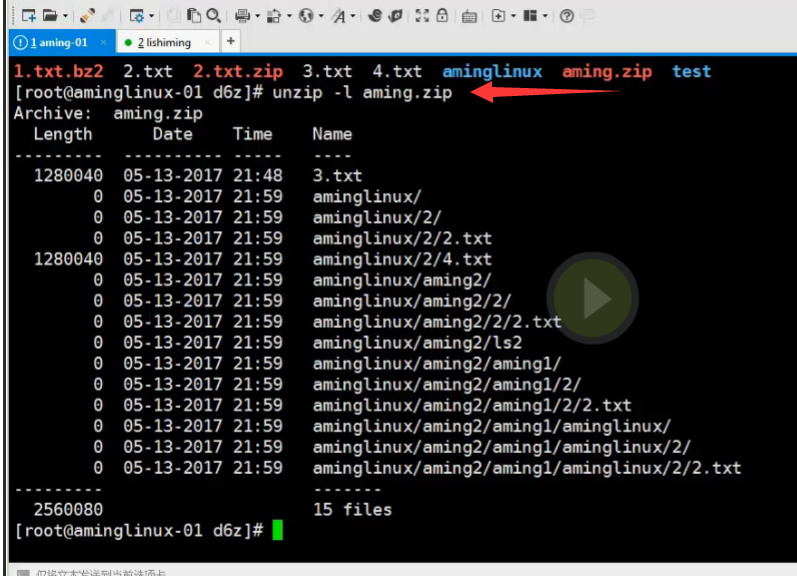Image resolution: width=797 pixels, height=576 pixels.
Task: Click the file transfer icon
Action: (273, 16)
